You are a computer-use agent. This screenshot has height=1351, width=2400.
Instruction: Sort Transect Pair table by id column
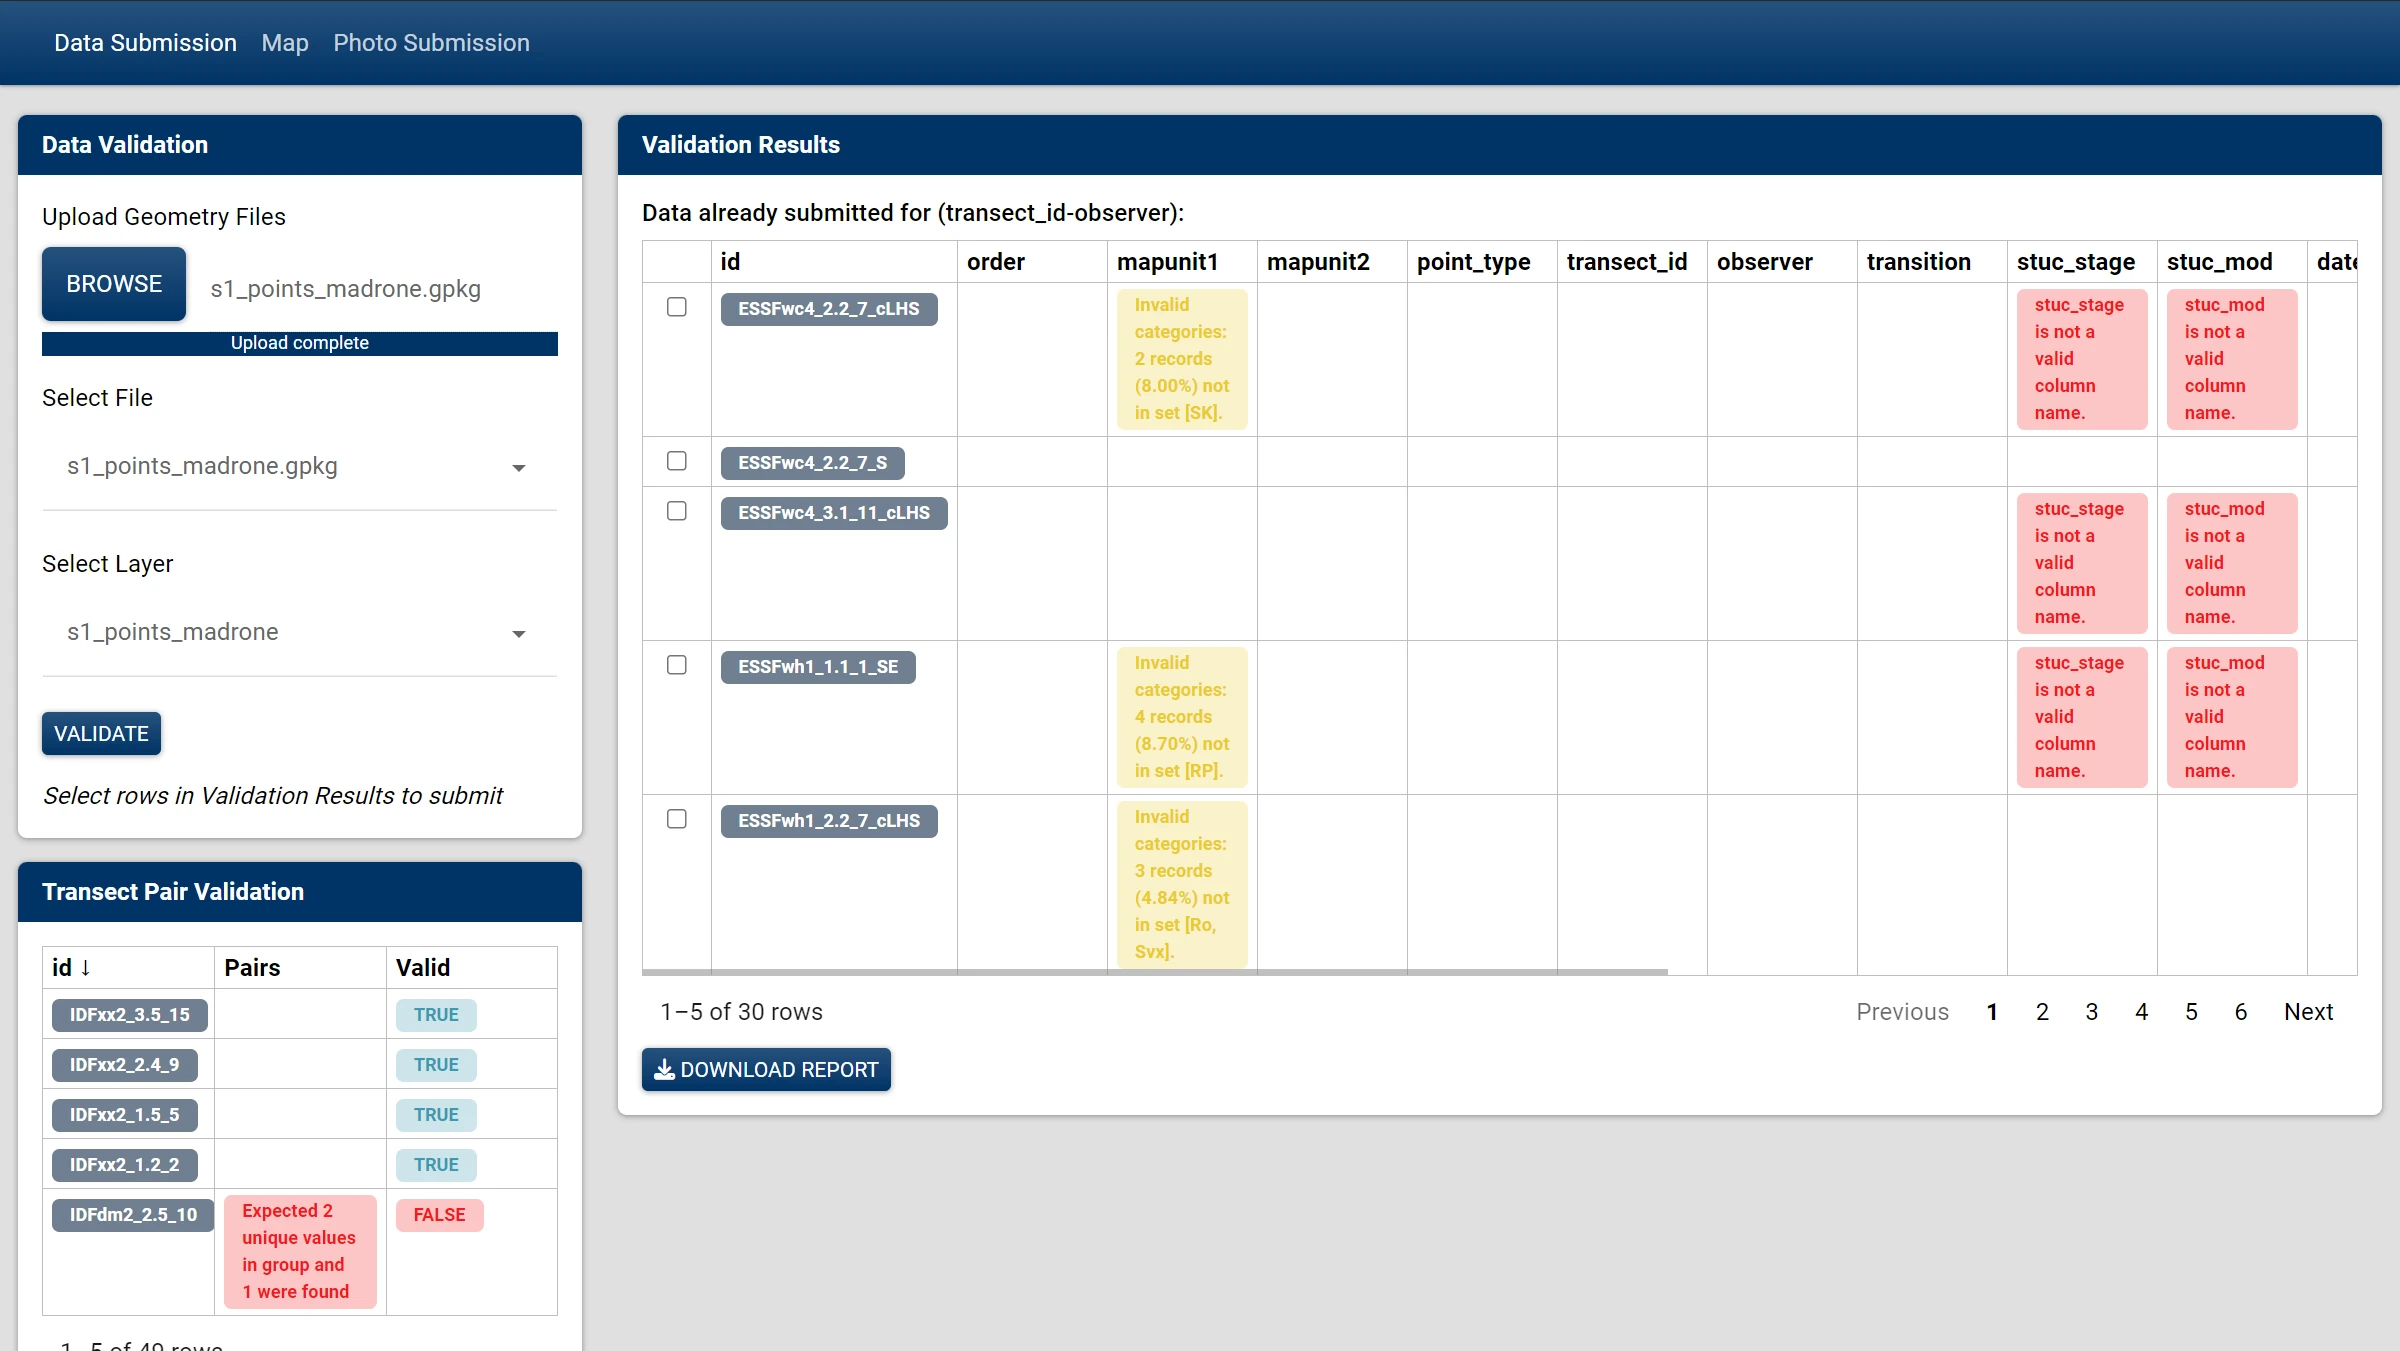[x=71, y=967]
